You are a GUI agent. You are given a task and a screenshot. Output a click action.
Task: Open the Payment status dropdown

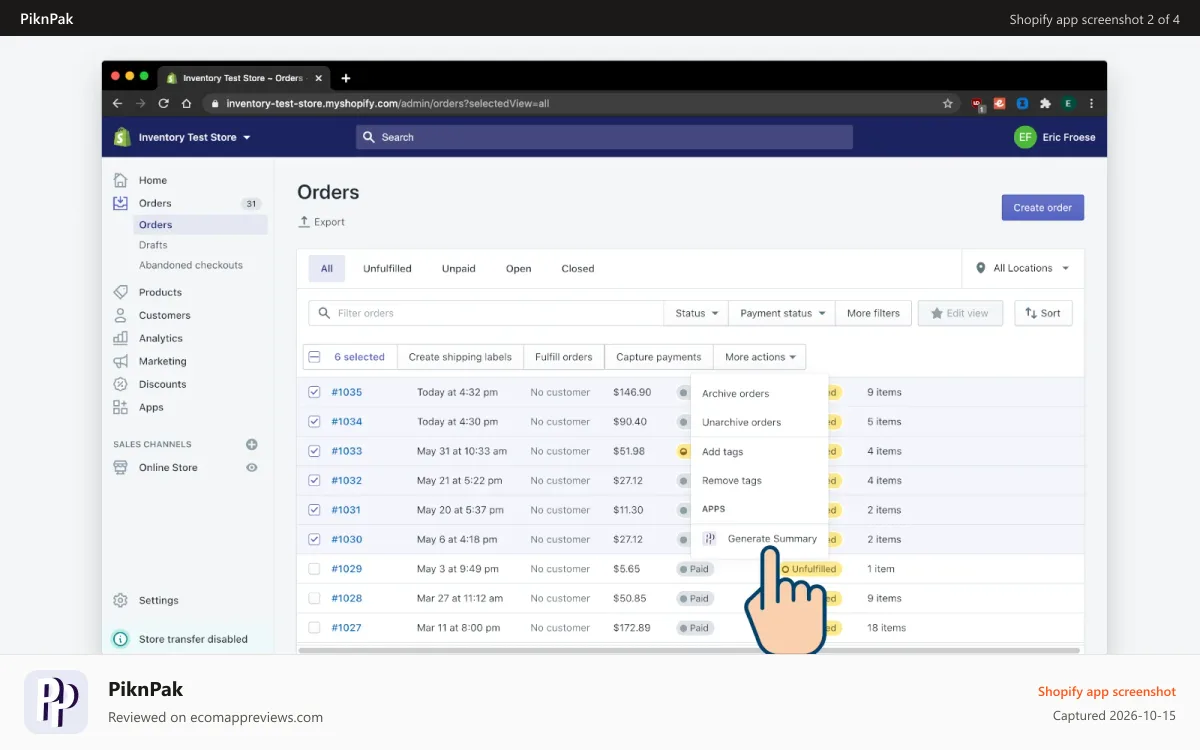click(781, 313)
